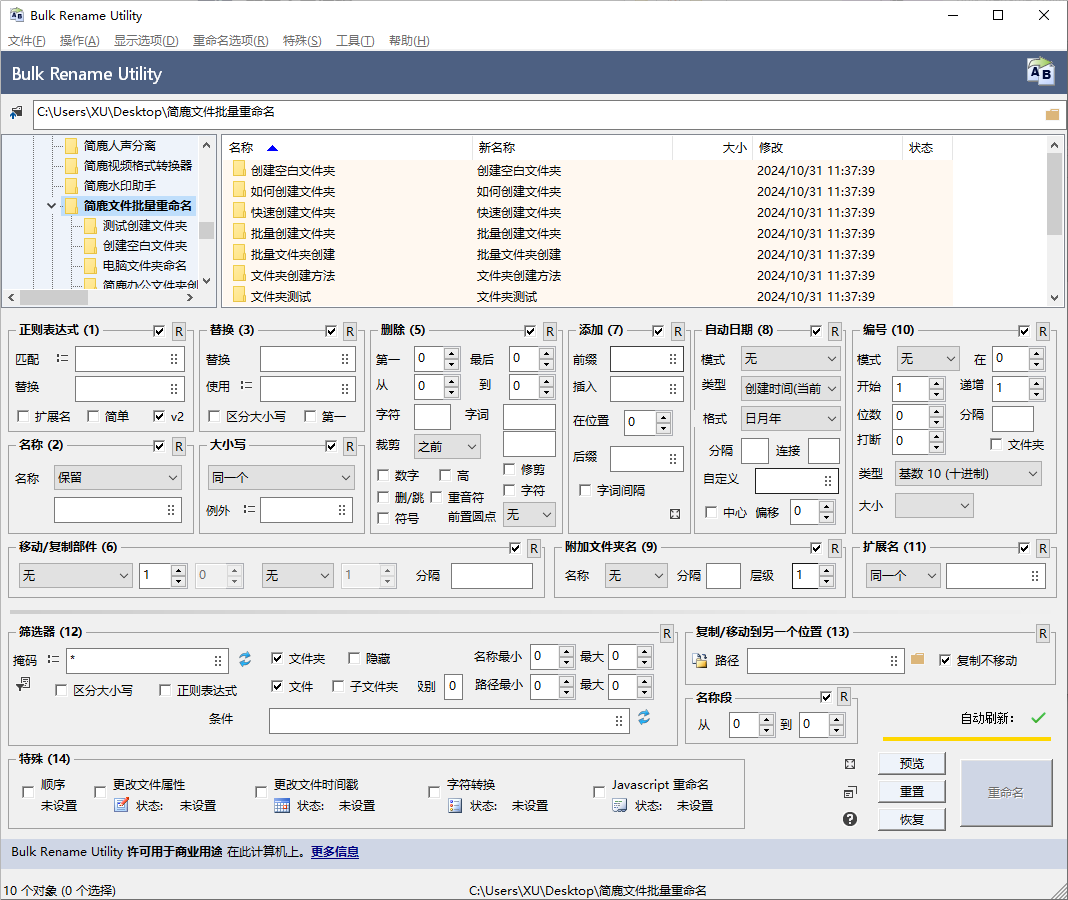Click the 预览 button

911,763
